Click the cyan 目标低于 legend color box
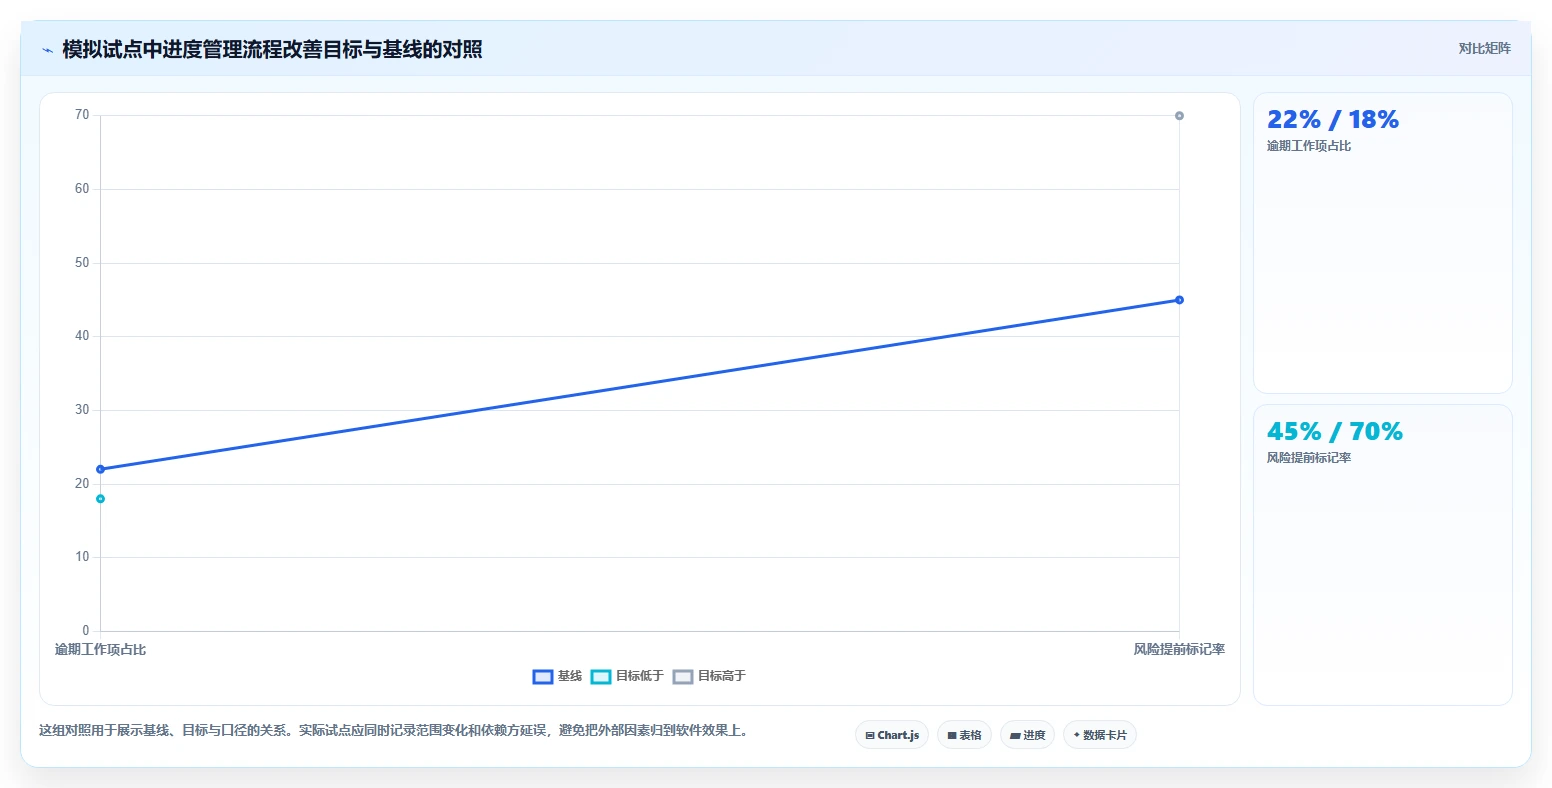The height and width of the screenshot is (788, 1552). [601, 677]
